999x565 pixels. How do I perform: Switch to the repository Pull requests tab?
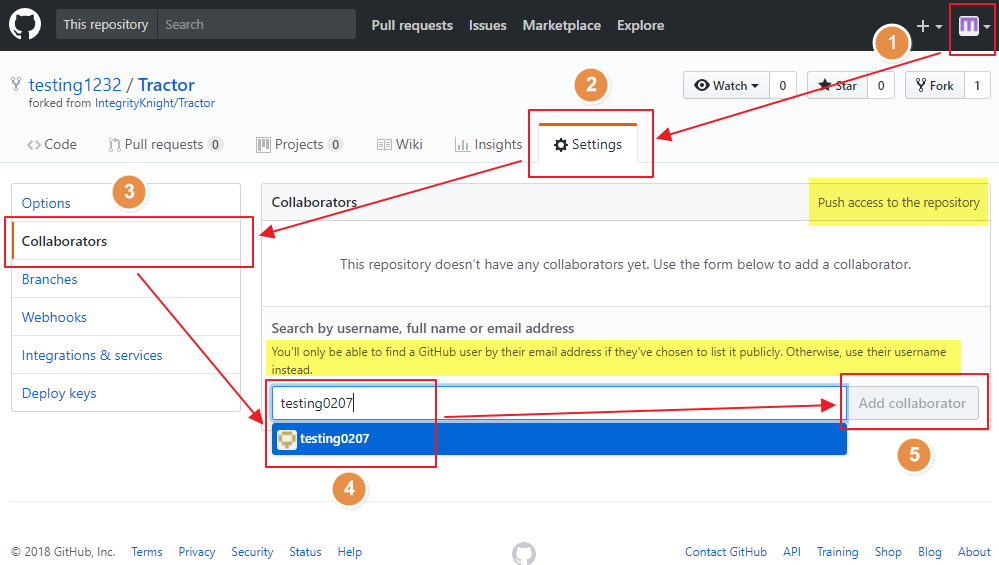(x=164, y=145)
